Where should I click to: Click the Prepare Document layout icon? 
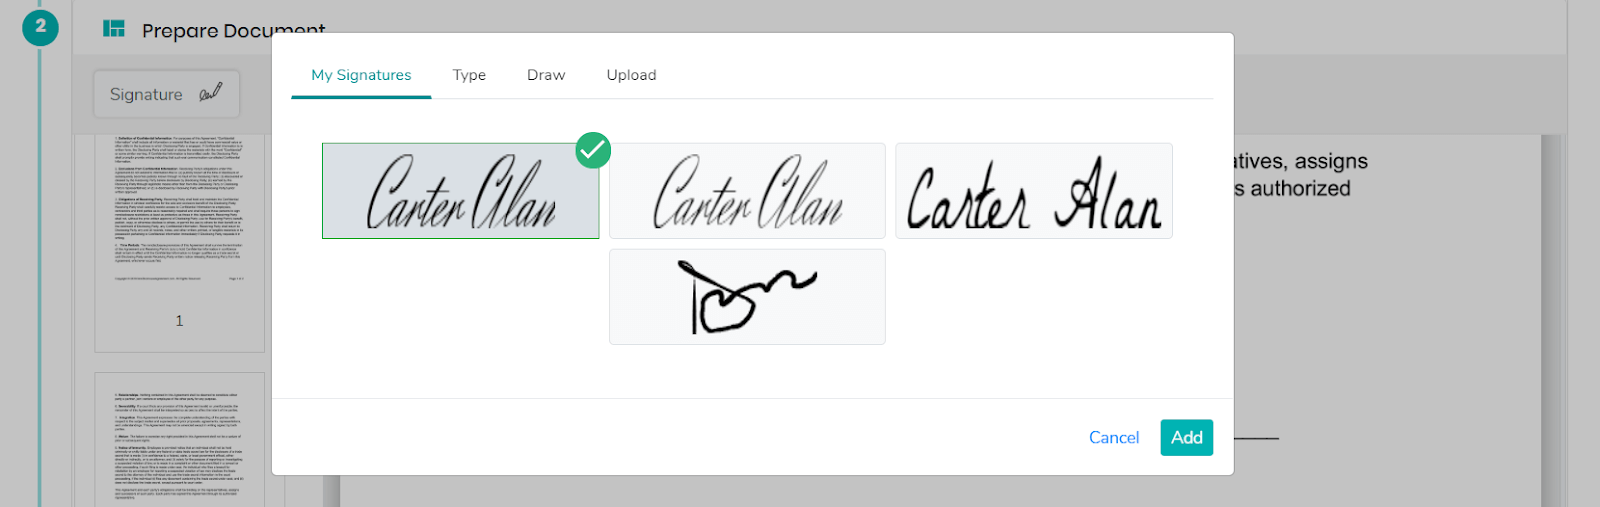(x=114, y=29)
